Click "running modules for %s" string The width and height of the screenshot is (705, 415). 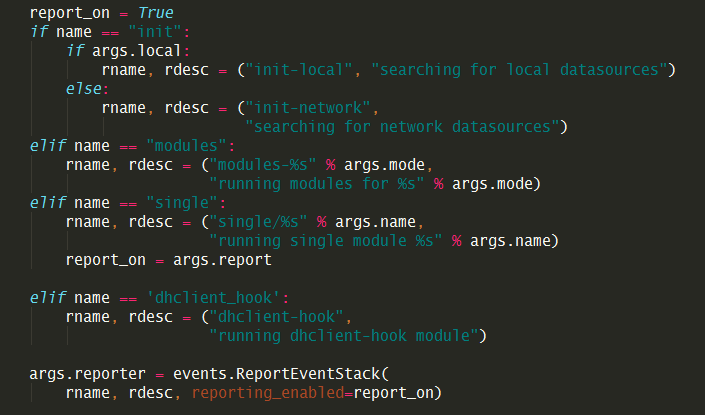[319, 184]
